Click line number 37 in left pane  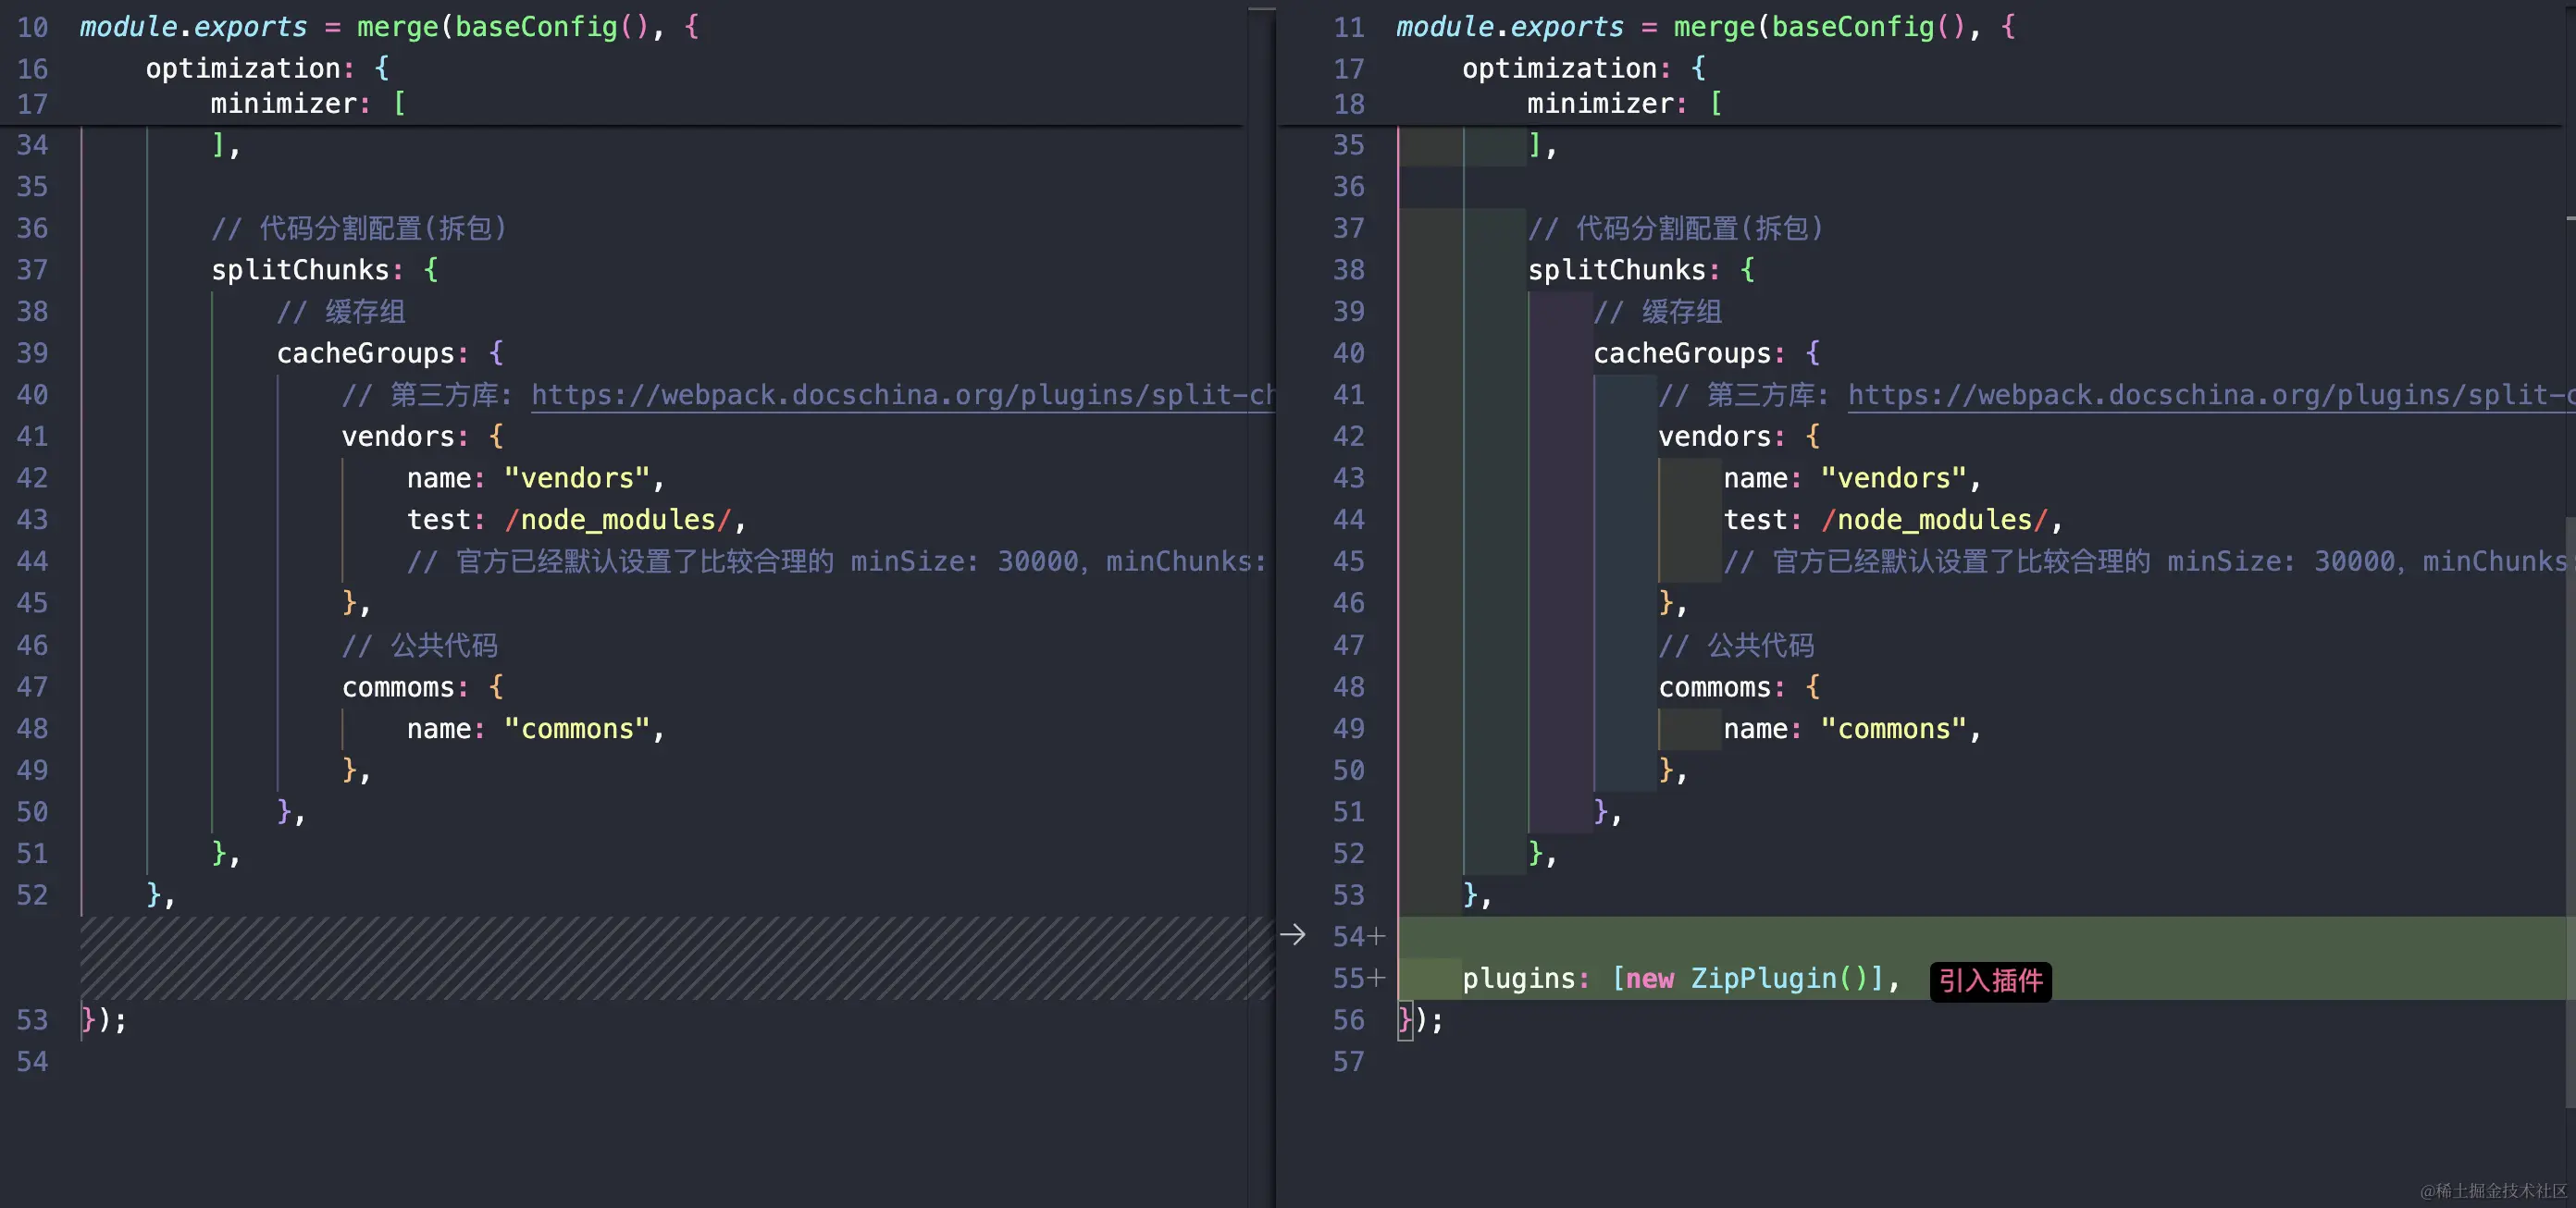tap(32, 270)
